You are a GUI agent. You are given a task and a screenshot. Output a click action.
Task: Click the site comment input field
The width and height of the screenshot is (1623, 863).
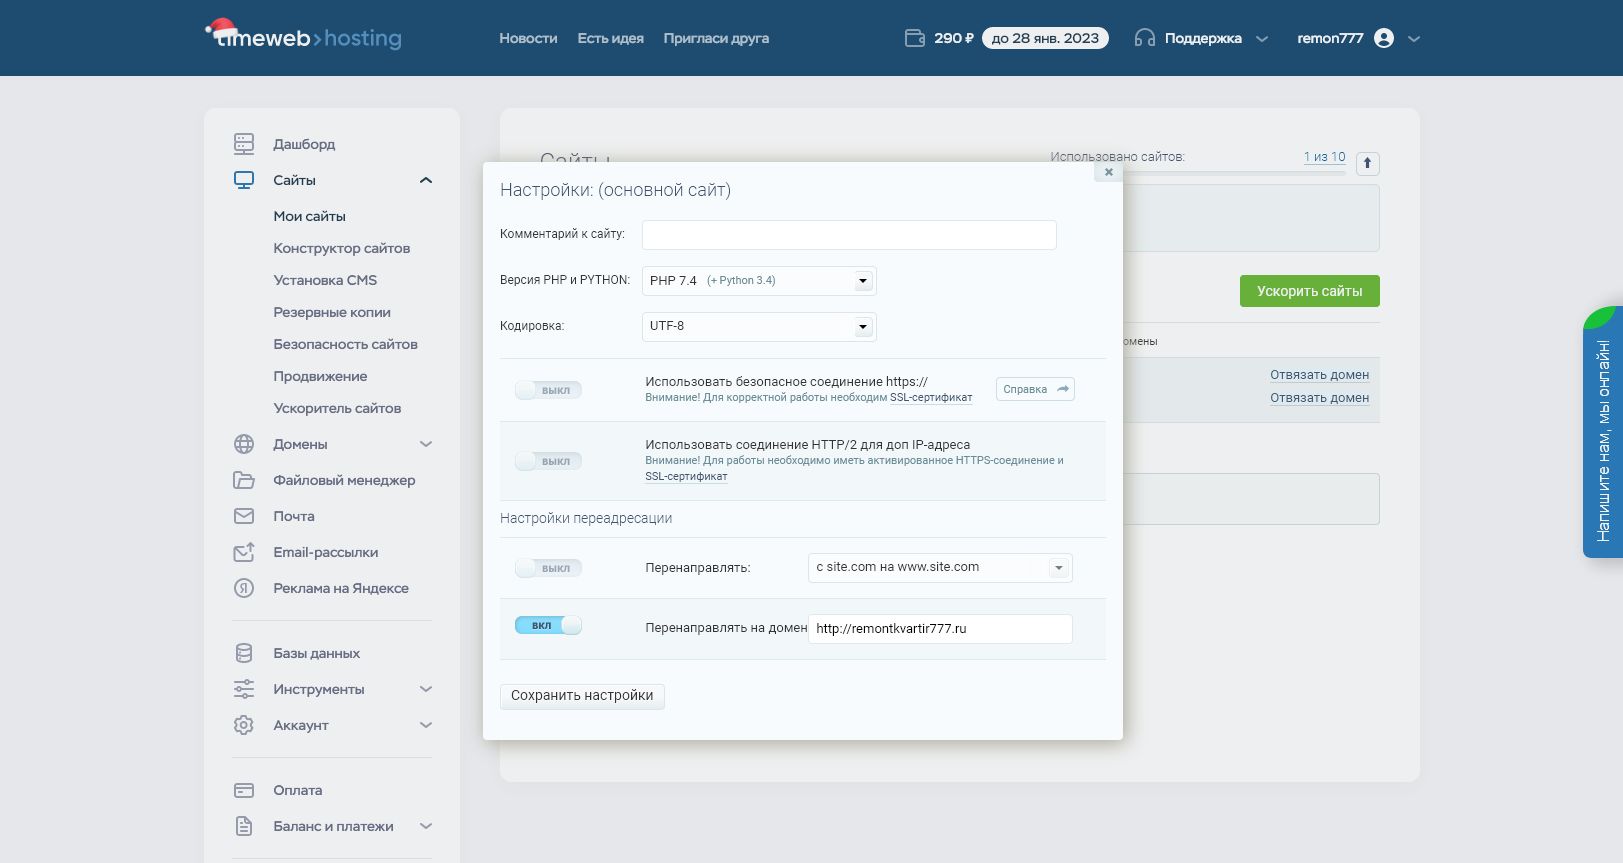coord(848,235)
